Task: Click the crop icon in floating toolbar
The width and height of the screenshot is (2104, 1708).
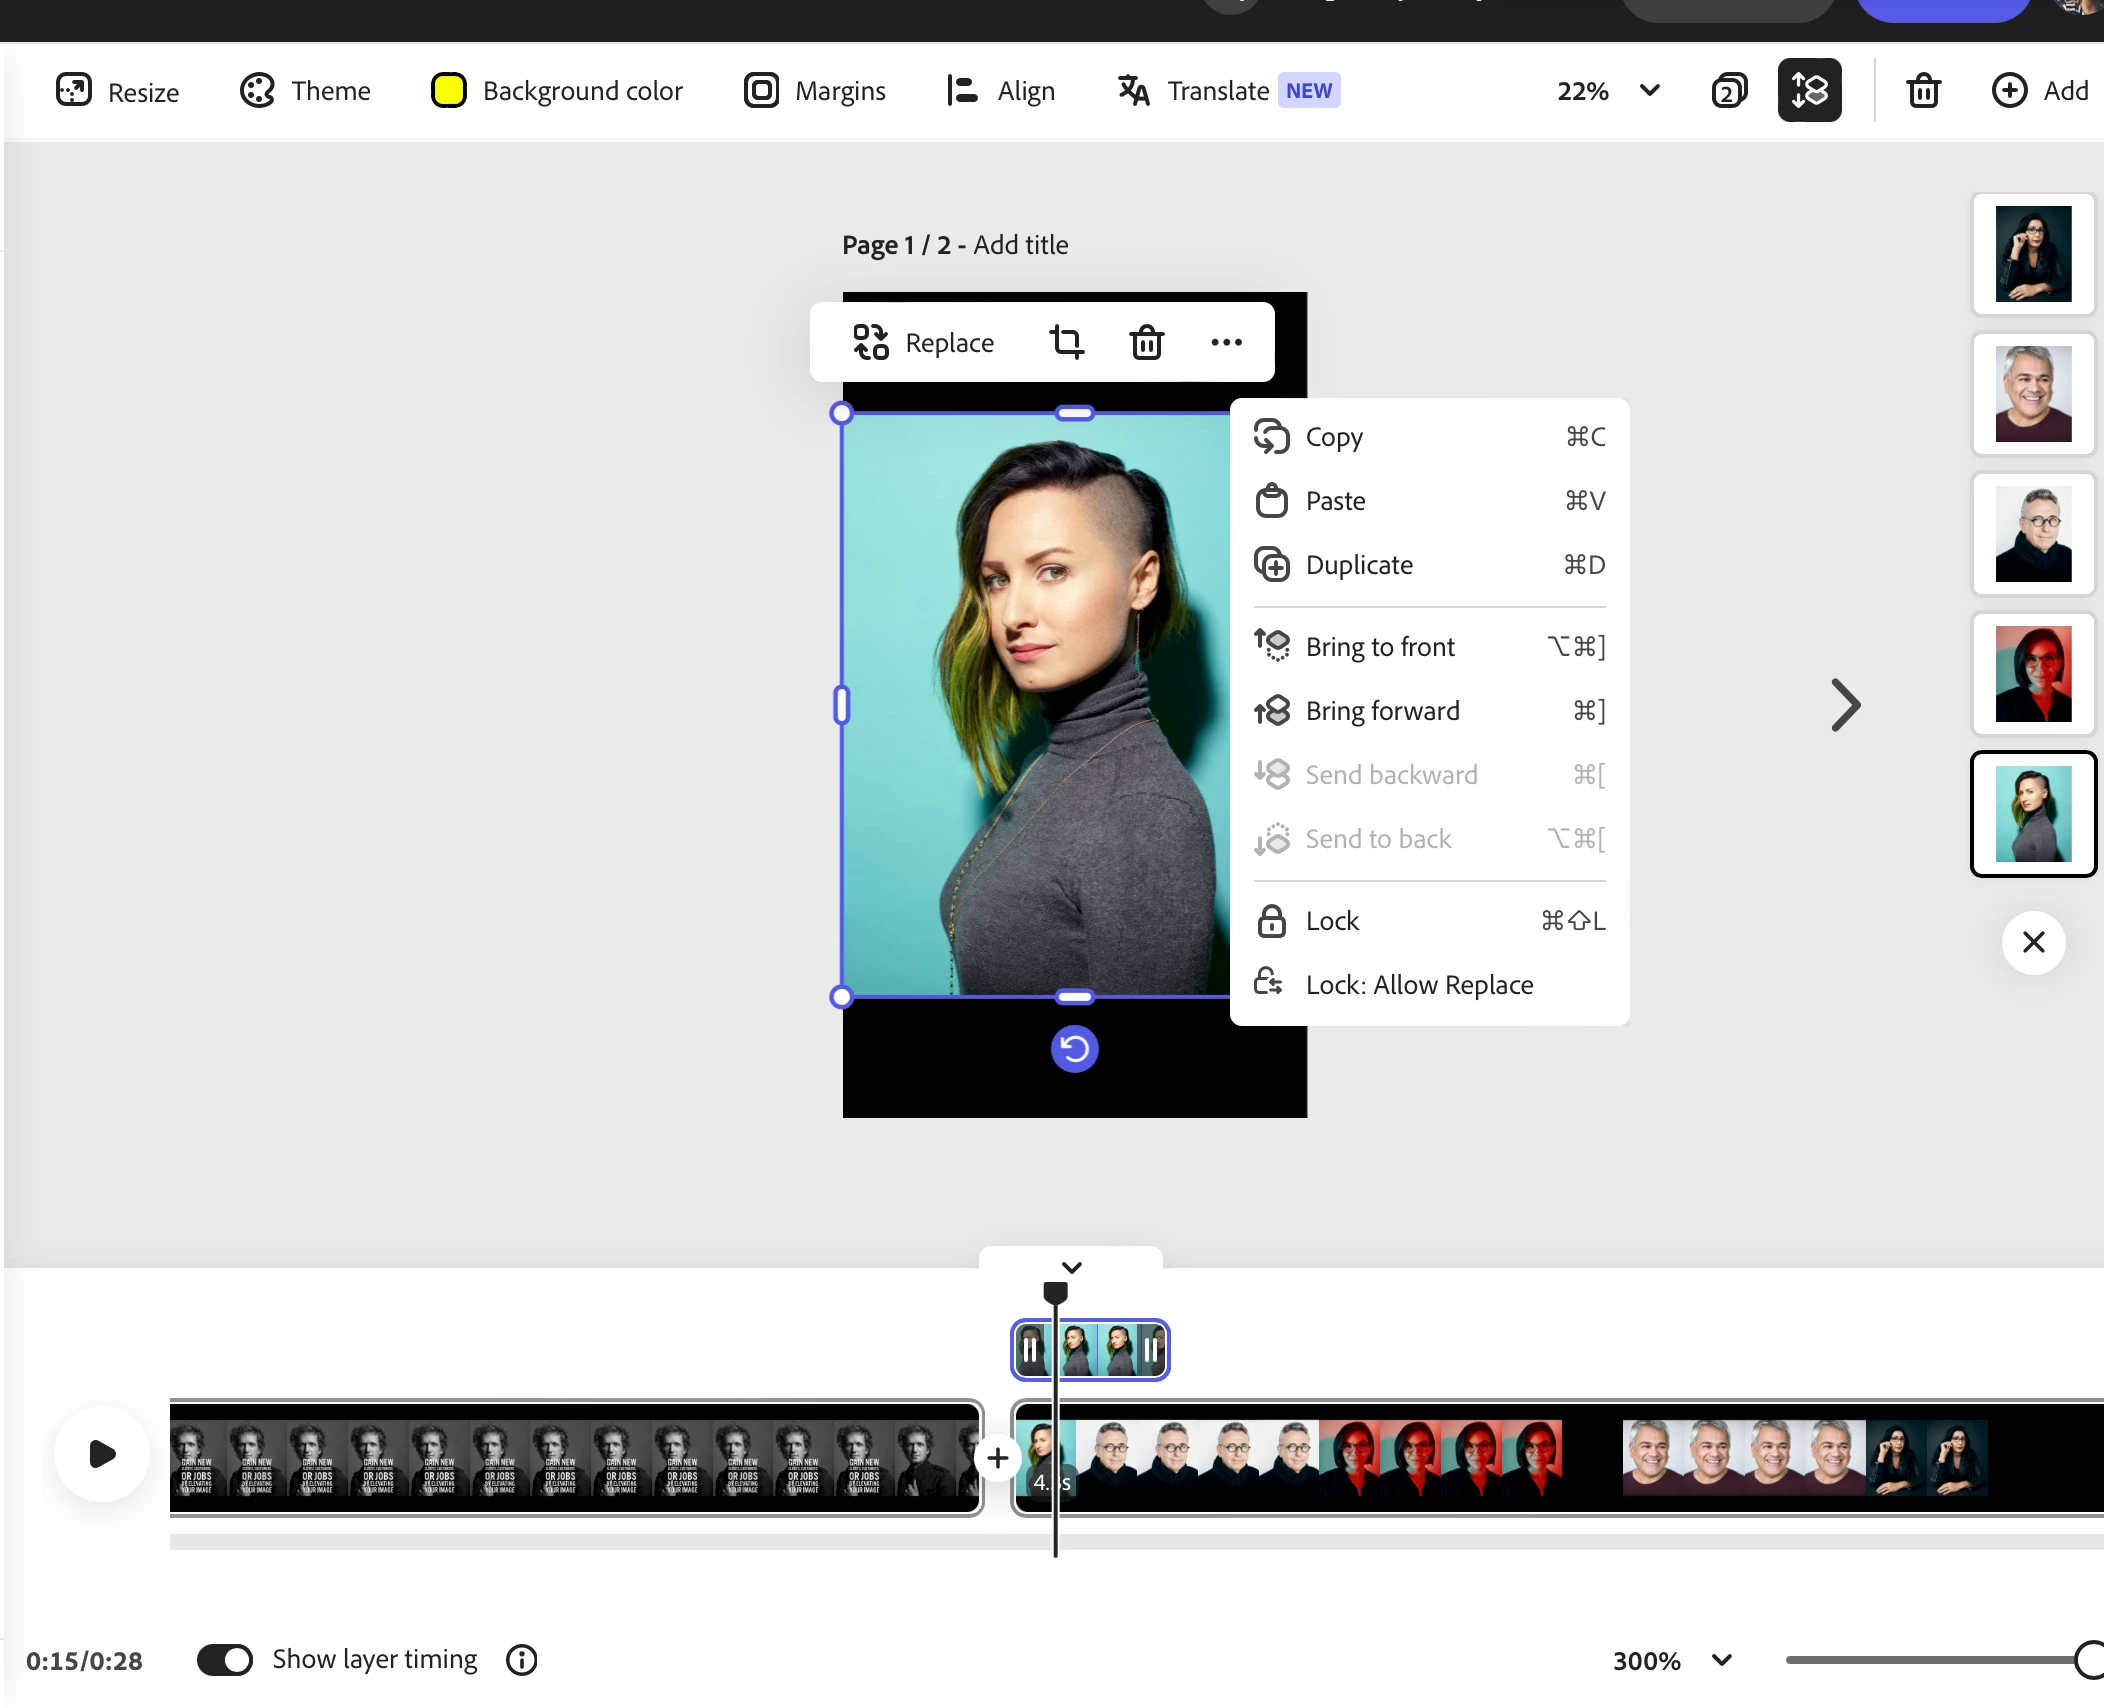Action: click(x=1066, y=342)
